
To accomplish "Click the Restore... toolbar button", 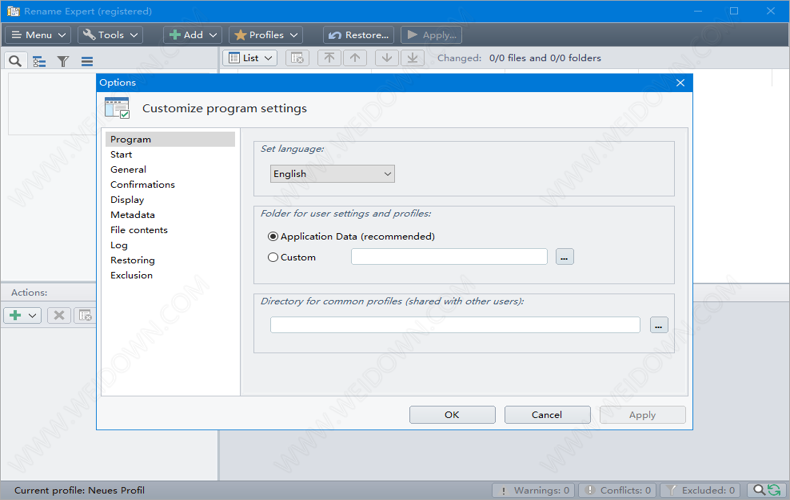I will click(x=358, y=35).
